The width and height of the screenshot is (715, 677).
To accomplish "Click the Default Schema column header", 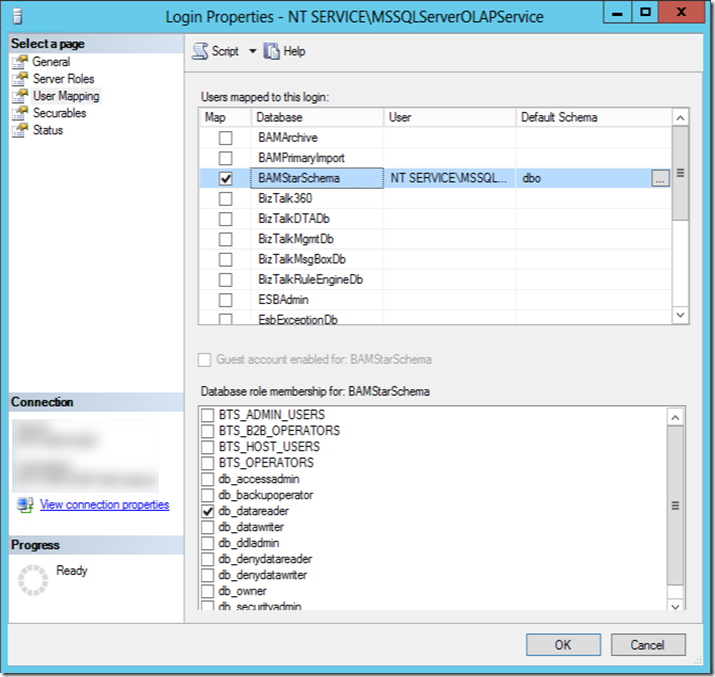I will coord(594,118).
